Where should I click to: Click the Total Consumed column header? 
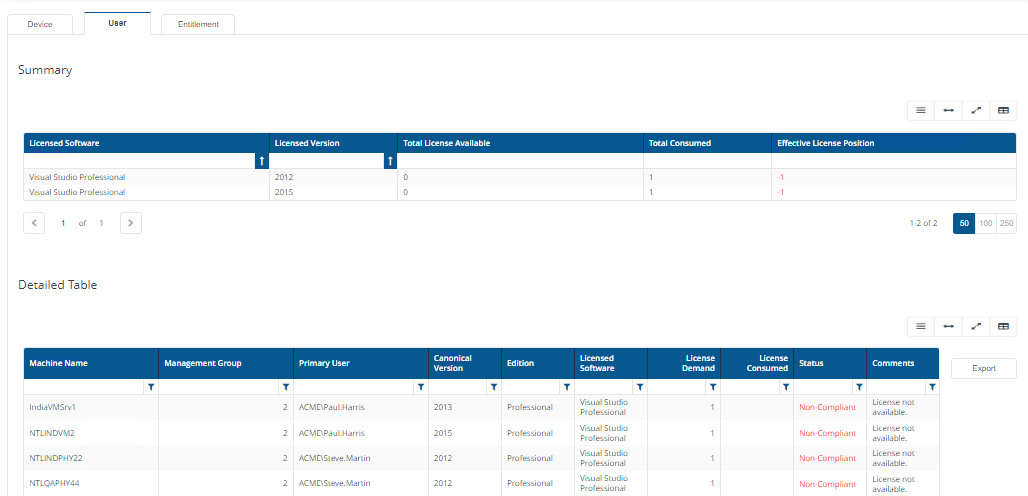pyautogui.click(x=707, y=143)
